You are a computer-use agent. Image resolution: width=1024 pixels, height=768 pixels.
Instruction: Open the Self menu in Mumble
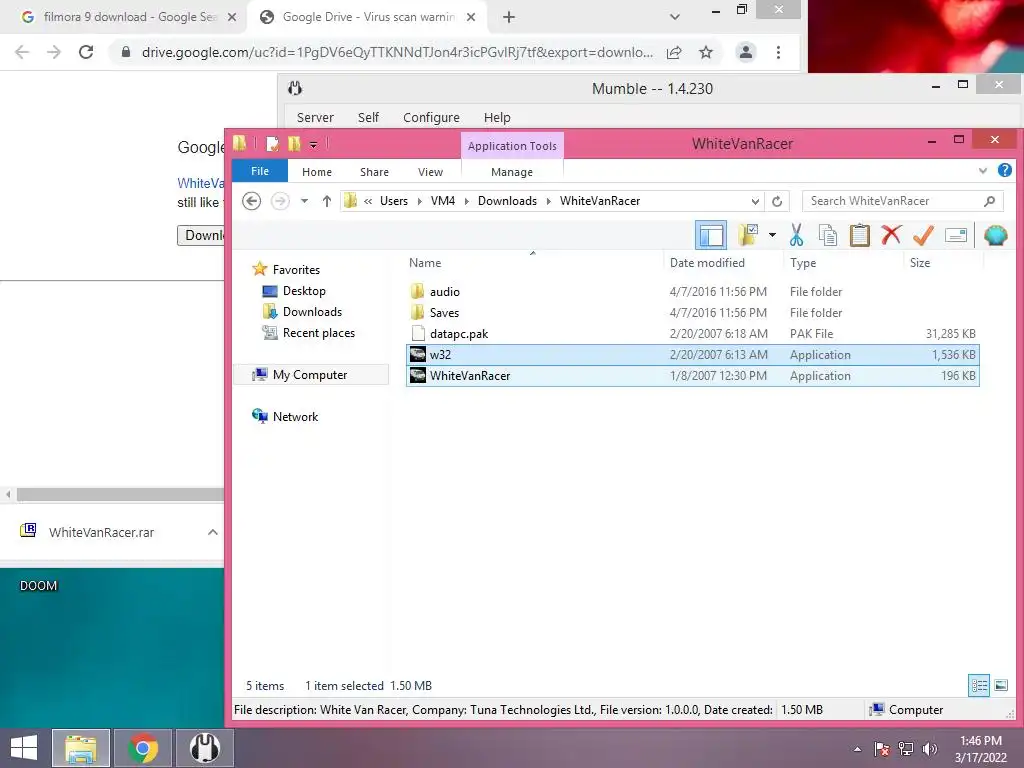[368, 118]
